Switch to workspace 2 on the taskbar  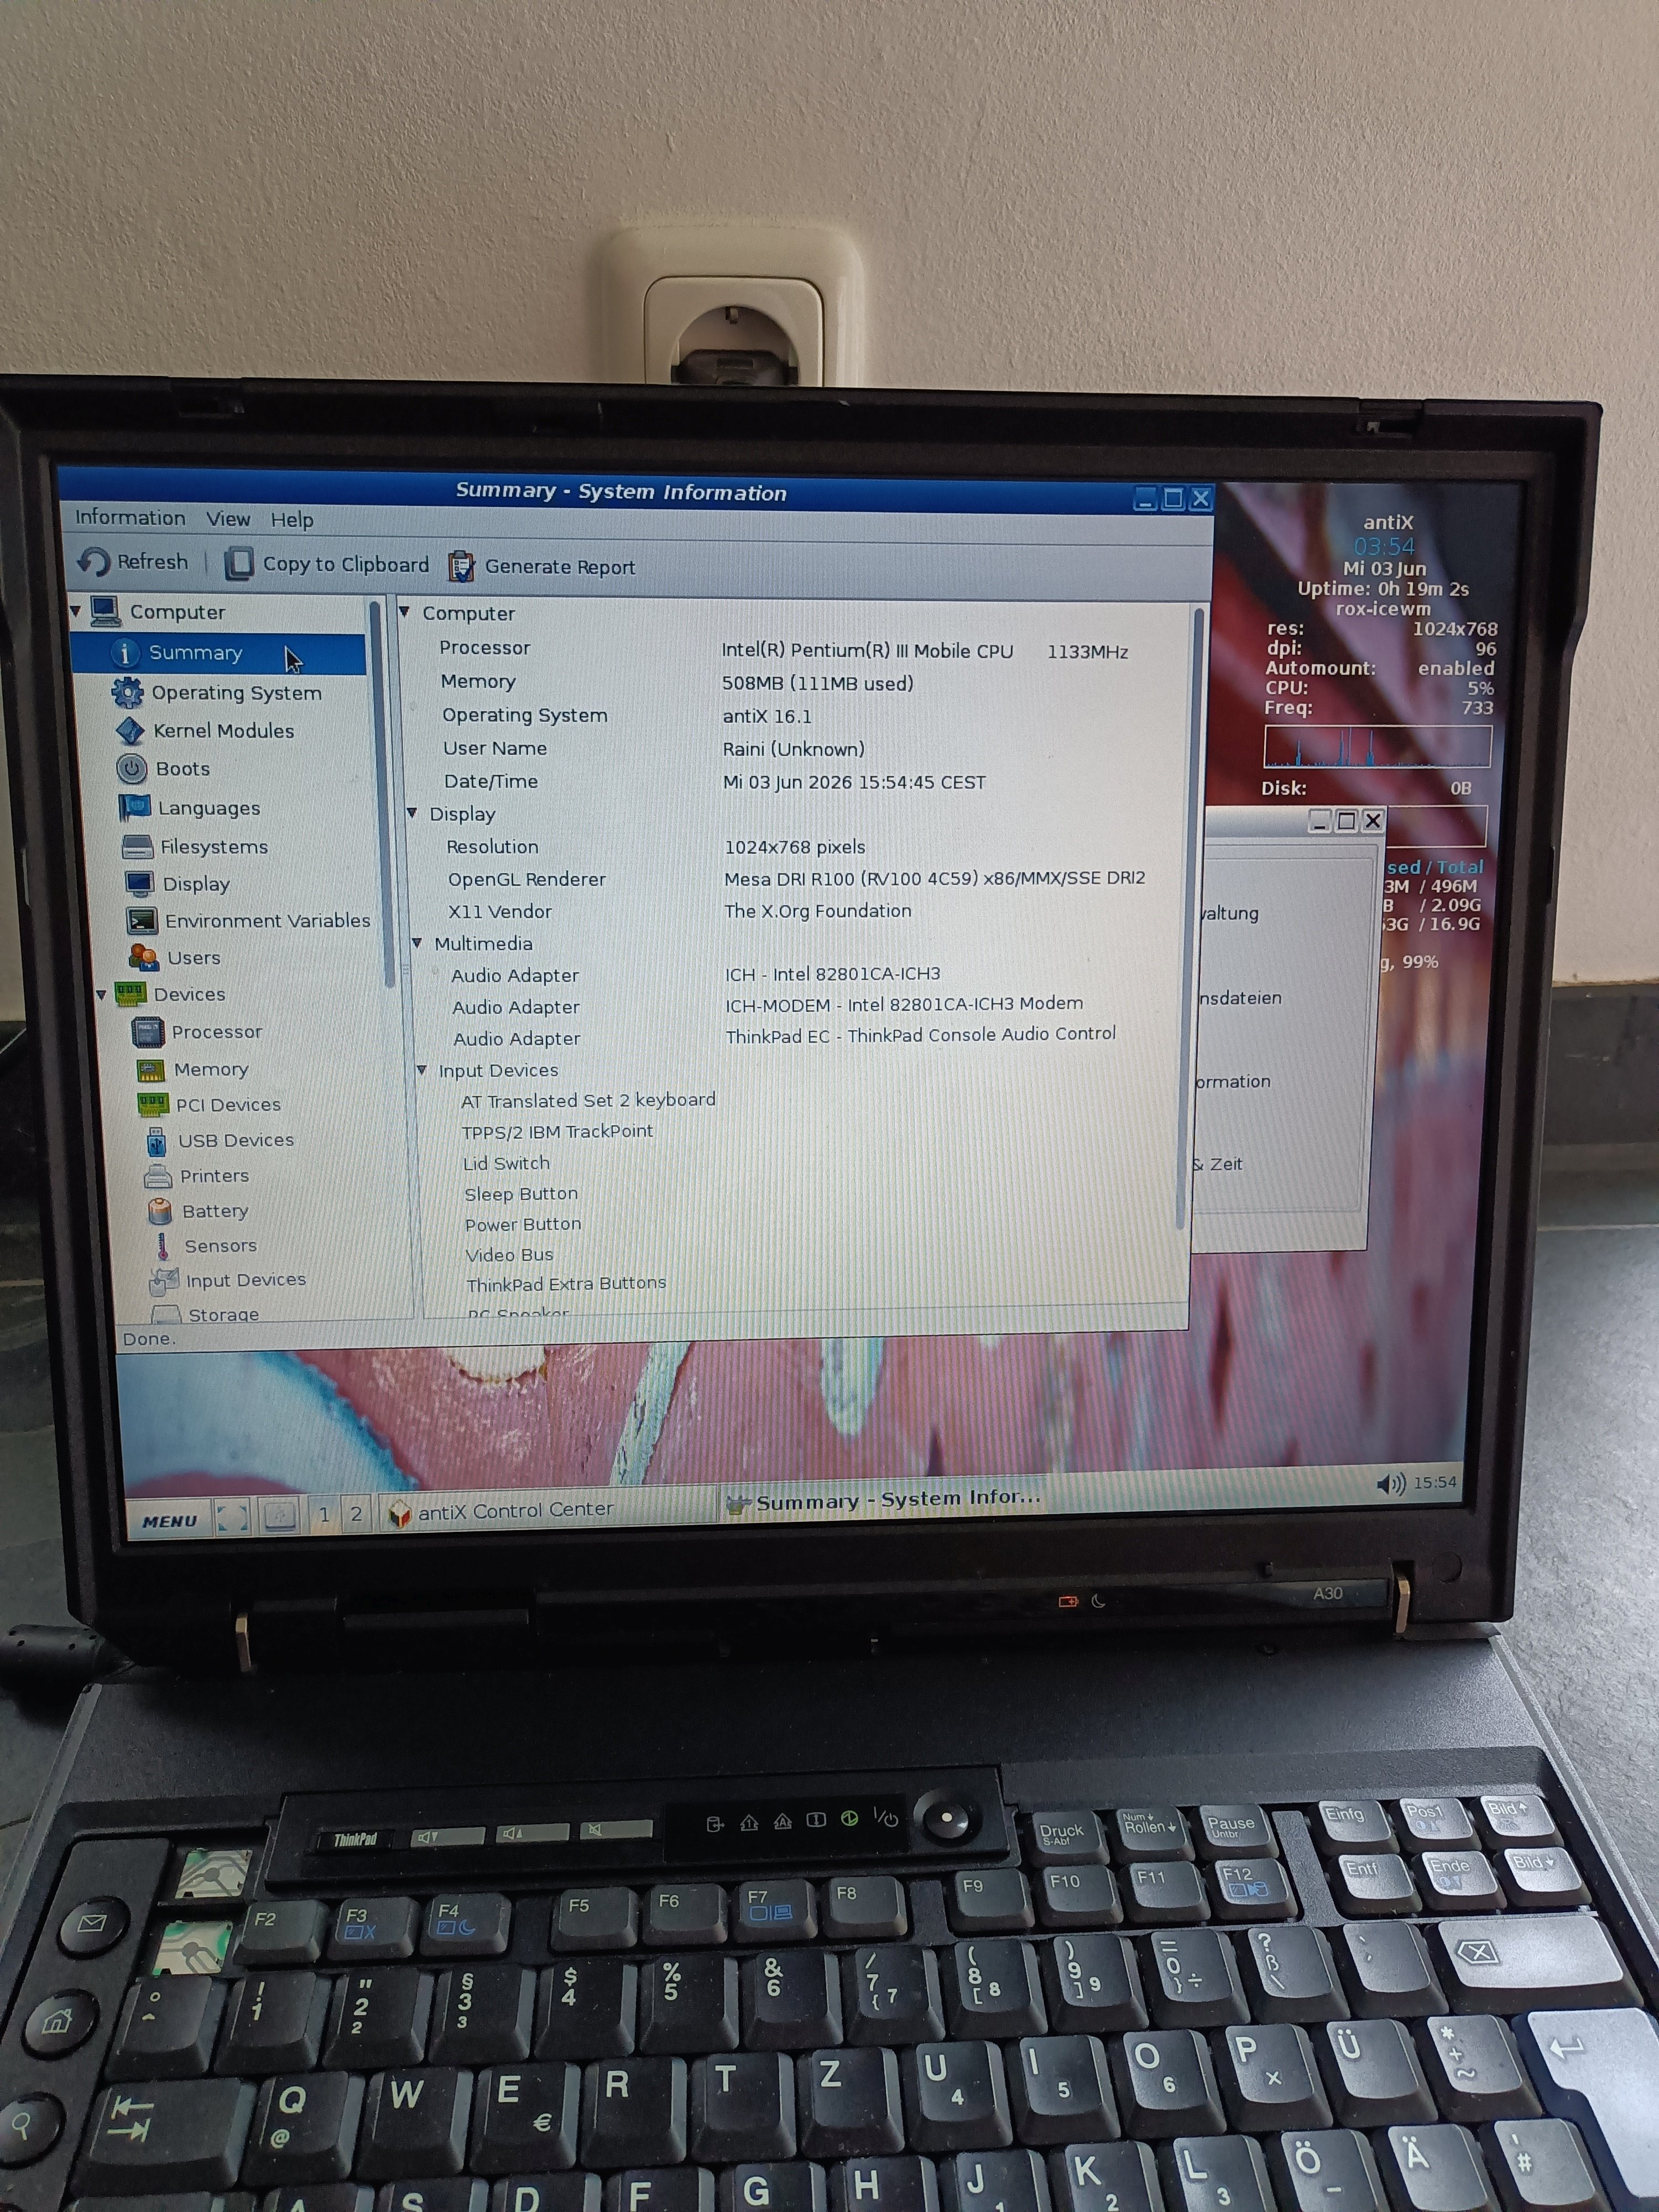coord(356,1514)
